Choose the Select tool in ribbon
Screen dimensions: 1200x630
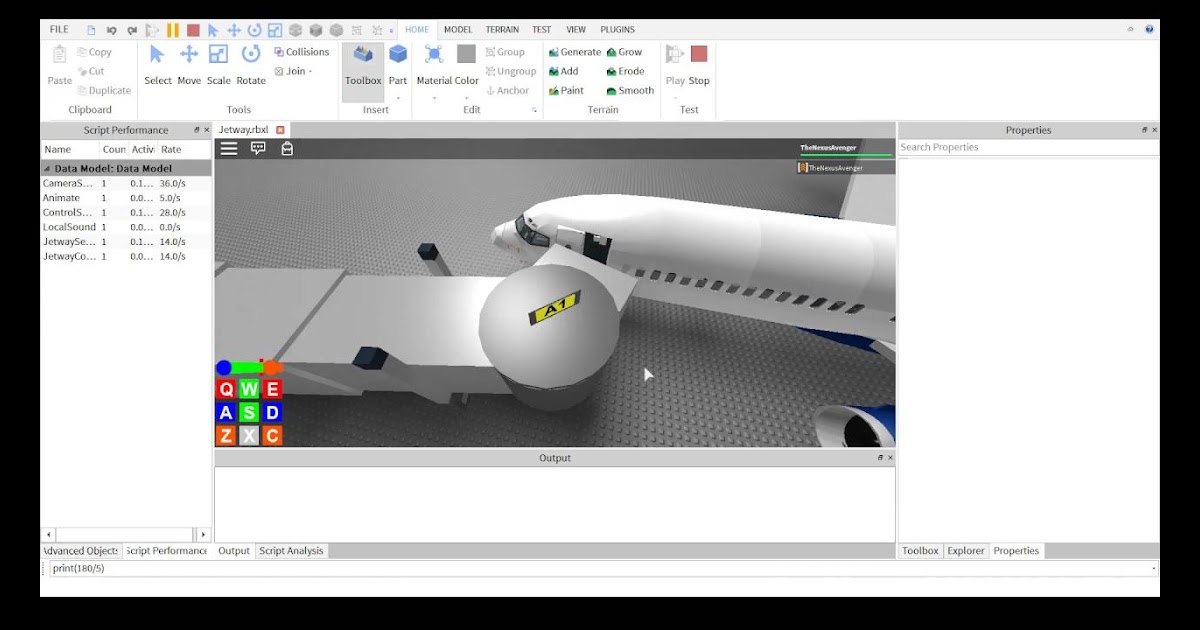(x=157, y=65)
